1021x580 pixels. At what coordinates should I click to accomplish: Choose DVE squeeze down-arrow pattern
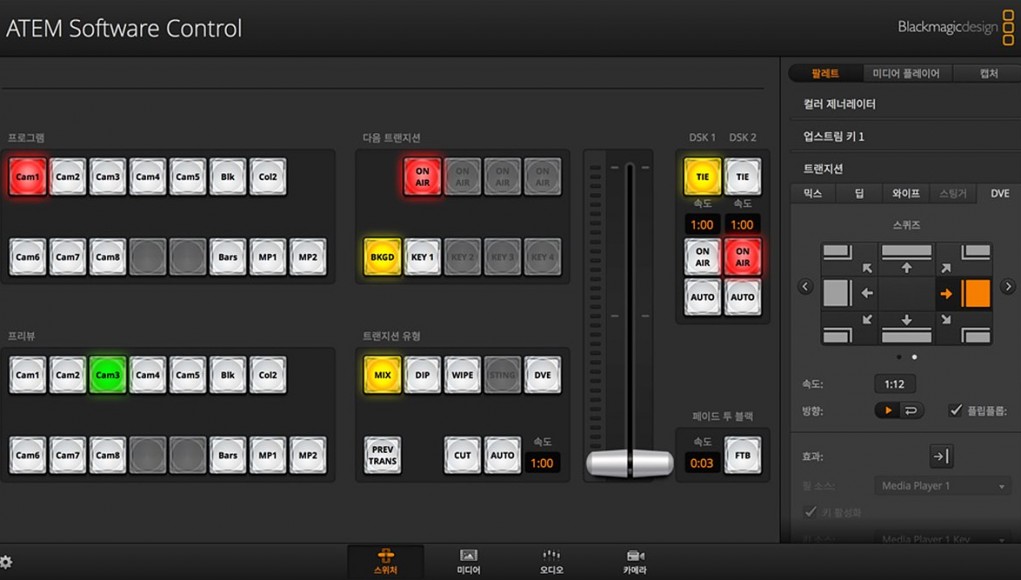pos(906,327)
